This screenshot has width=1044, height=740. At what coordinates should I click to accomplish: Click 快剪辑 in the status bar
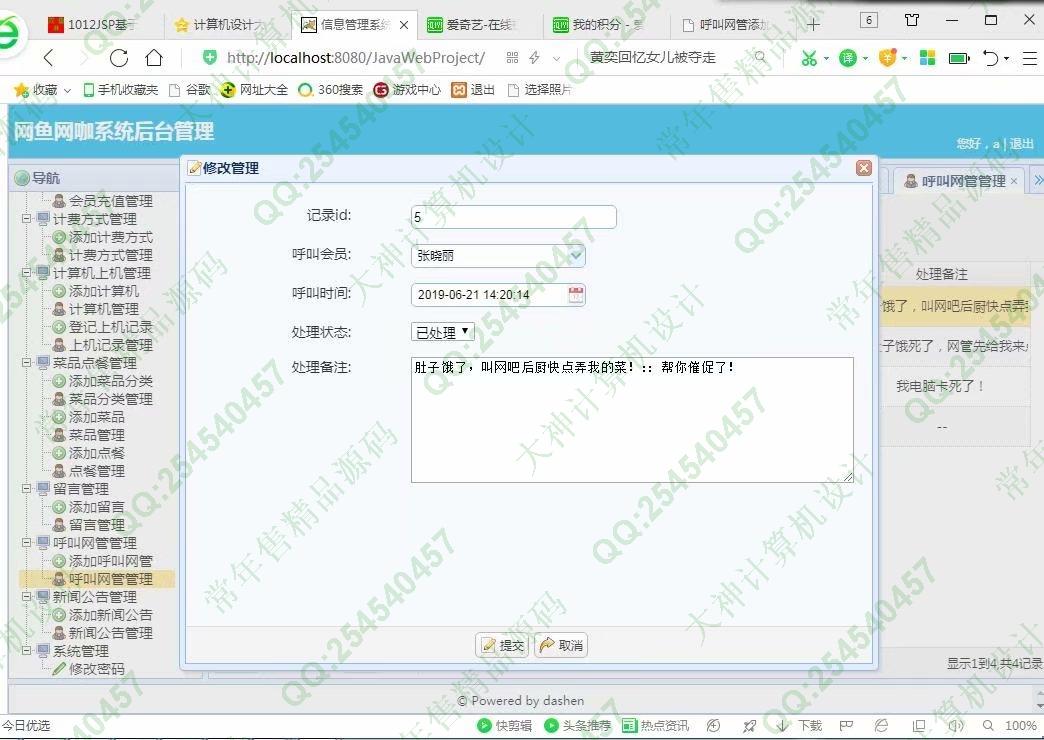[505, 725]
